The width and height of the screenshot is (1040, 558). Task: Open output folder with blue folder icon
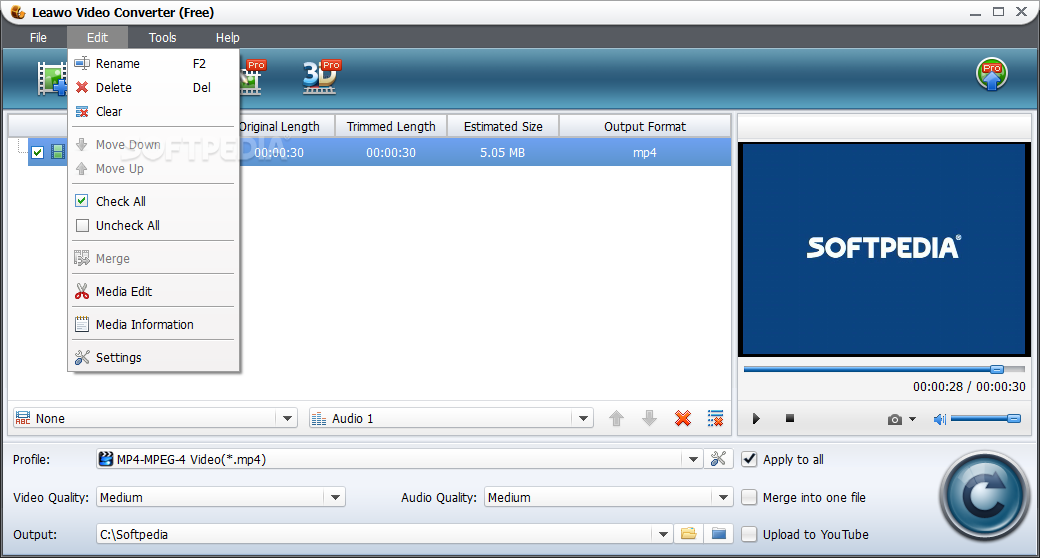point(718,533)
